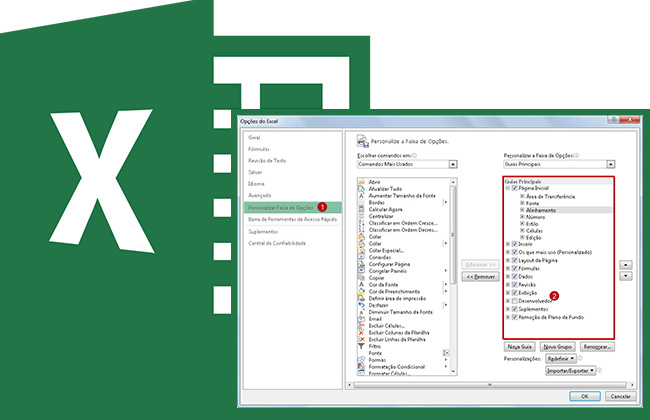Select Excluir Linhas da Planilha icon
This screenshot has width=650, height=420.
[x=361, y=339]
